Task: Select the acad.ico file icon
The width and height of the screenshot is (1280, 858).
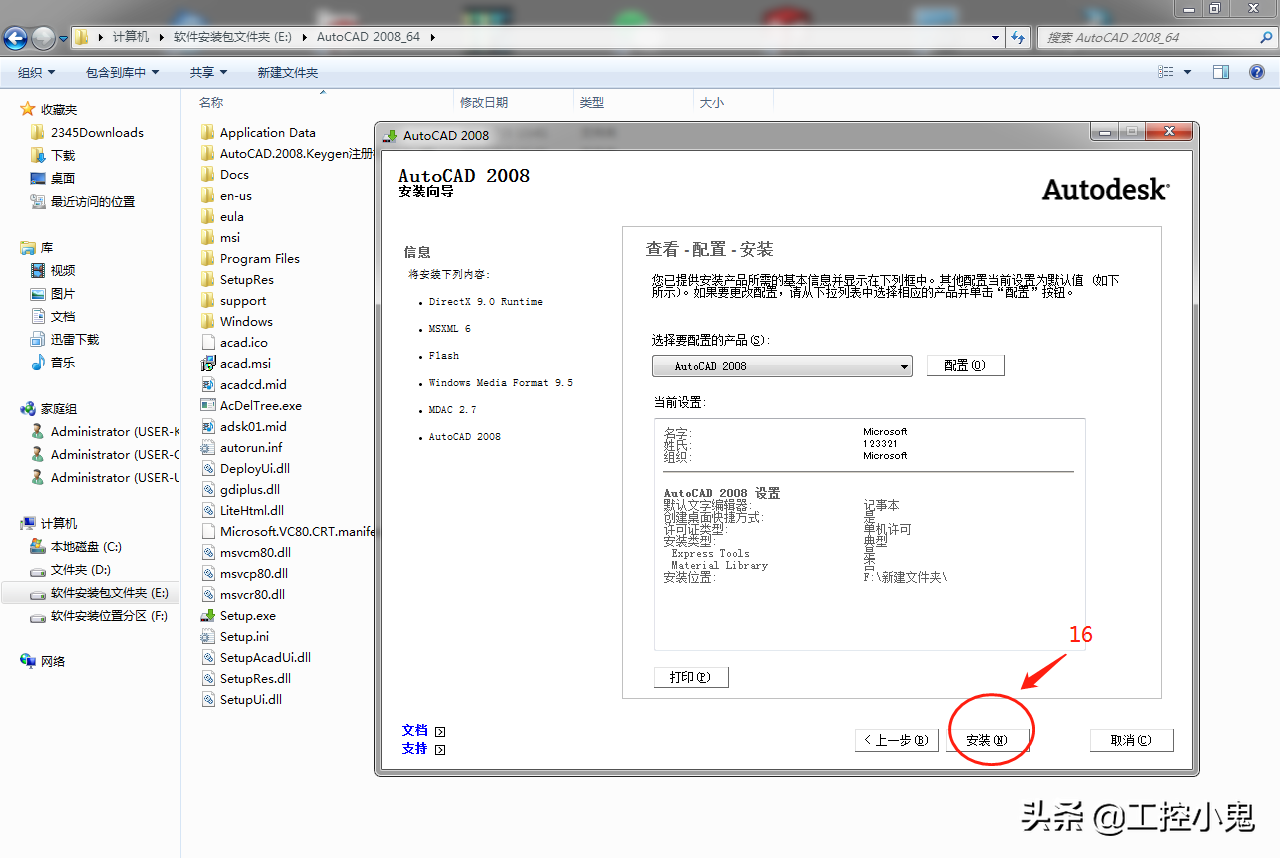Action: tap(208, 343)
